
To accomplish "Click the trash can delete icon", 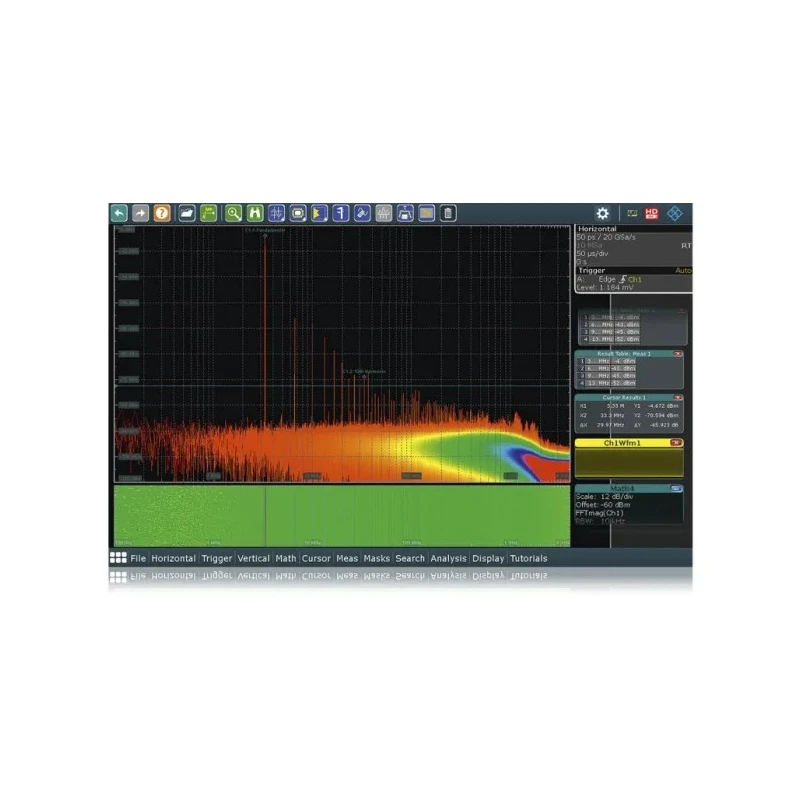I will [448, 213].
